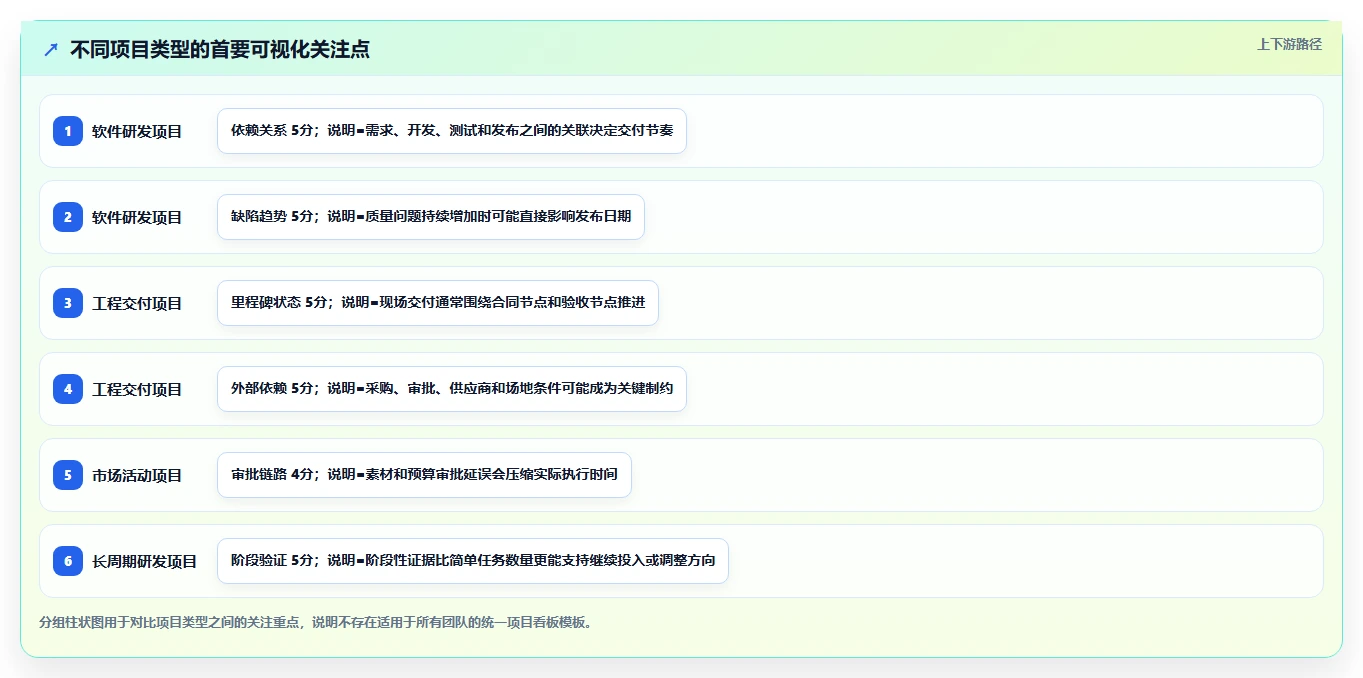The image size is (1363, 678).
Task: Click the 长周期研发项目 label
Action: point(144,561)
